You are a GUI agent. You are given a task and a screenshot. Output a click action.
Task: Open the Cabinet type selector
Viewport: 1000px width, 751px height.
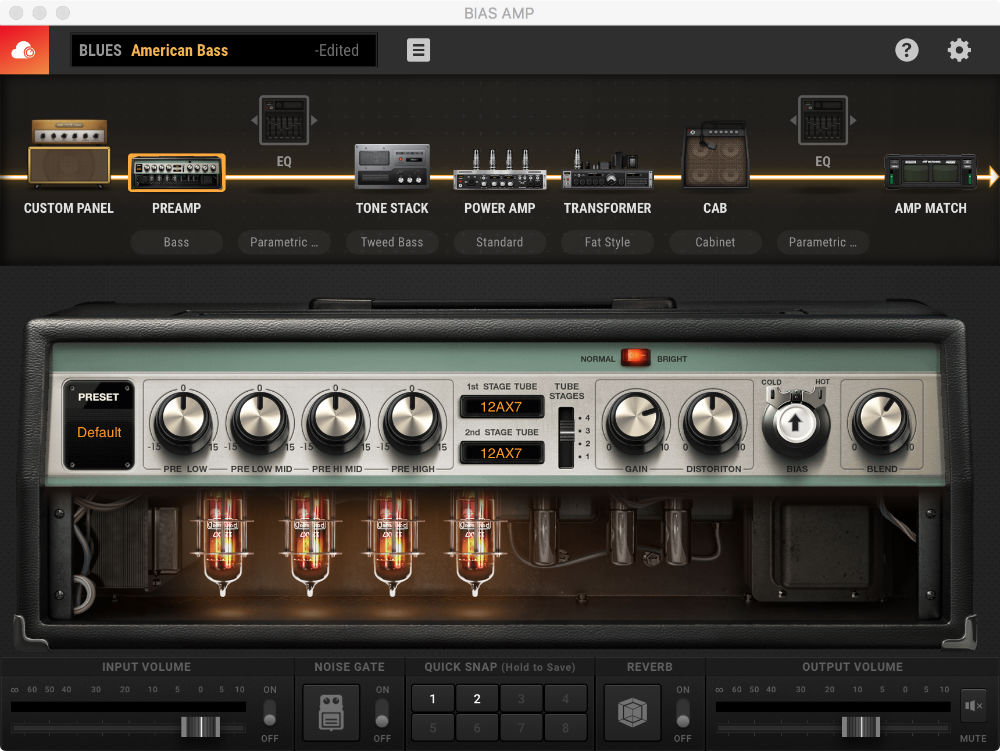pos(715,242)
